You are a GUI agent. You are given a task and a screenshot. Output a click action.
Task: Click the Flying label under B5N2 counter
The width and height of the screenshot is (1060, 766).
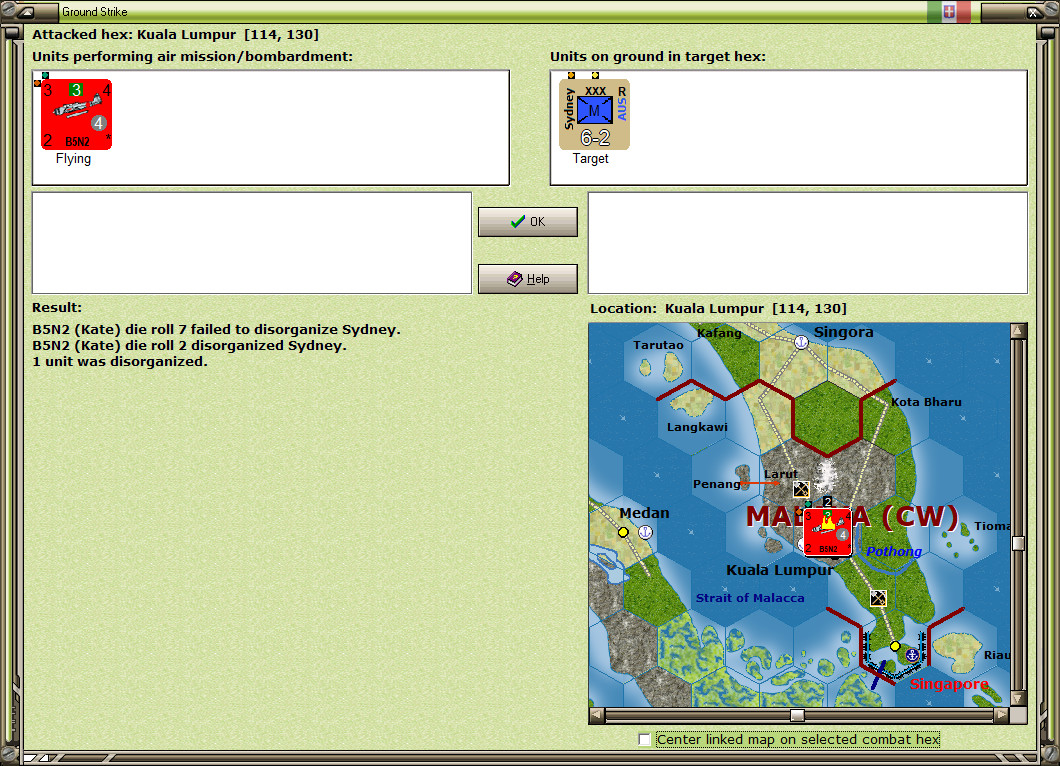coord(73,159)
